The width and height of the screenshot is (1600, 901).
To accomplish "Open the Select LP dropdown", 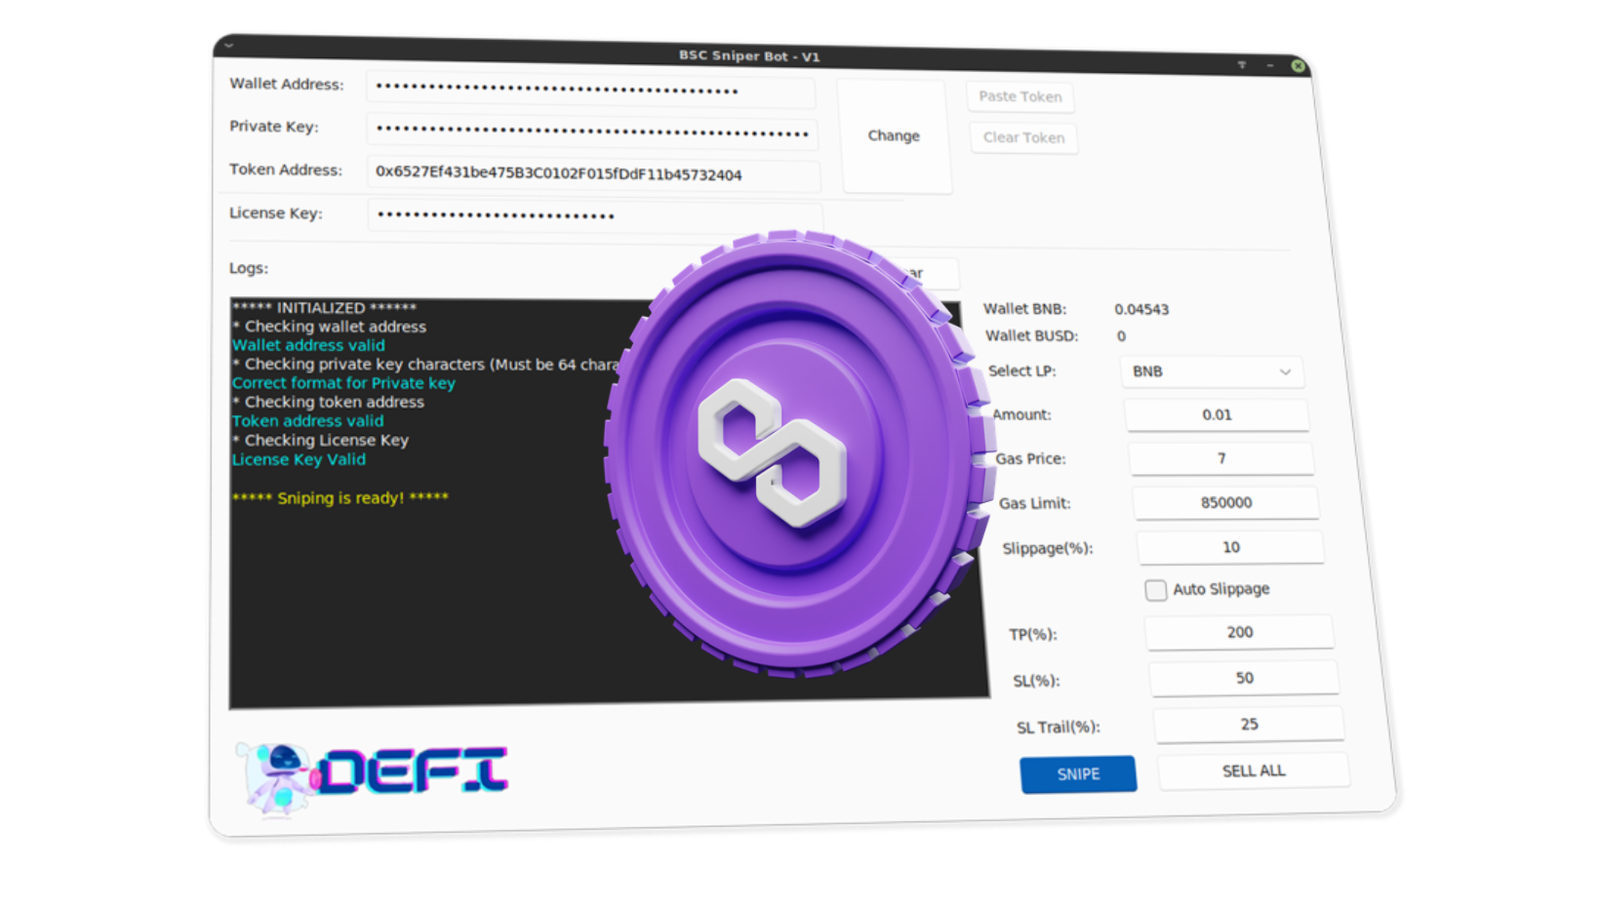I will click(1212, 372).
